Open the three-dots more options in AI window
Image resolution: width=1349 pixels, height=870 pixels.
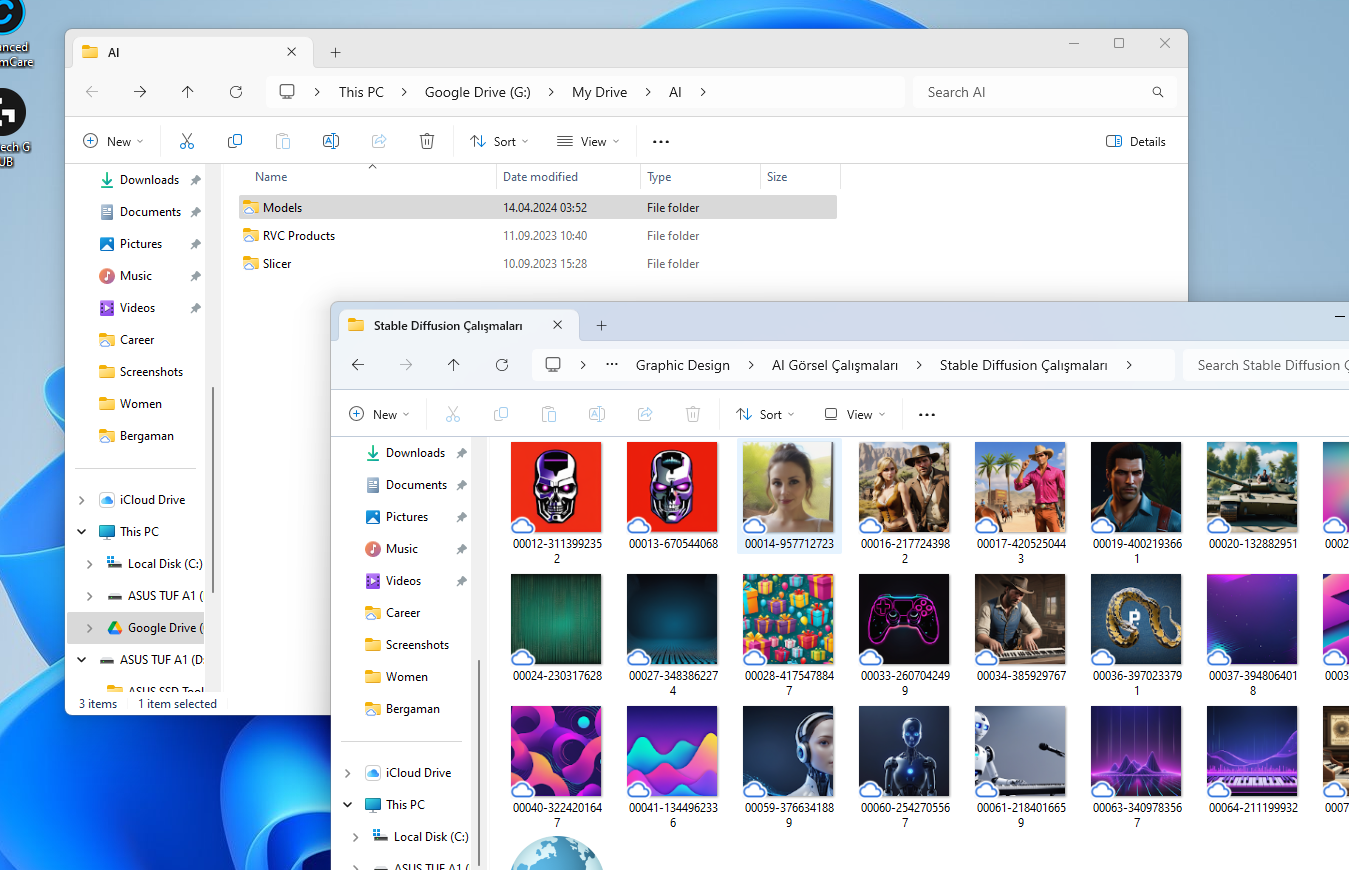coord(661,141)
